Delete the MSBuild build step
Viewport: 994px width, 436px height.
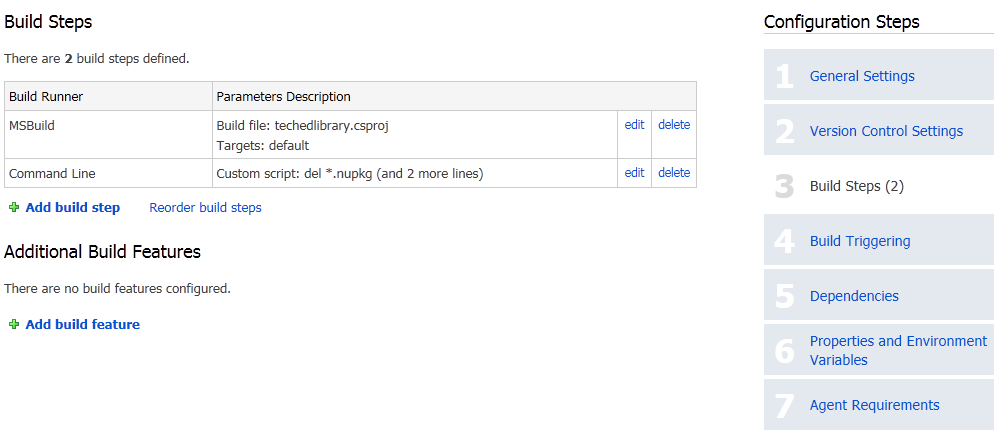(x=674, y=125)
